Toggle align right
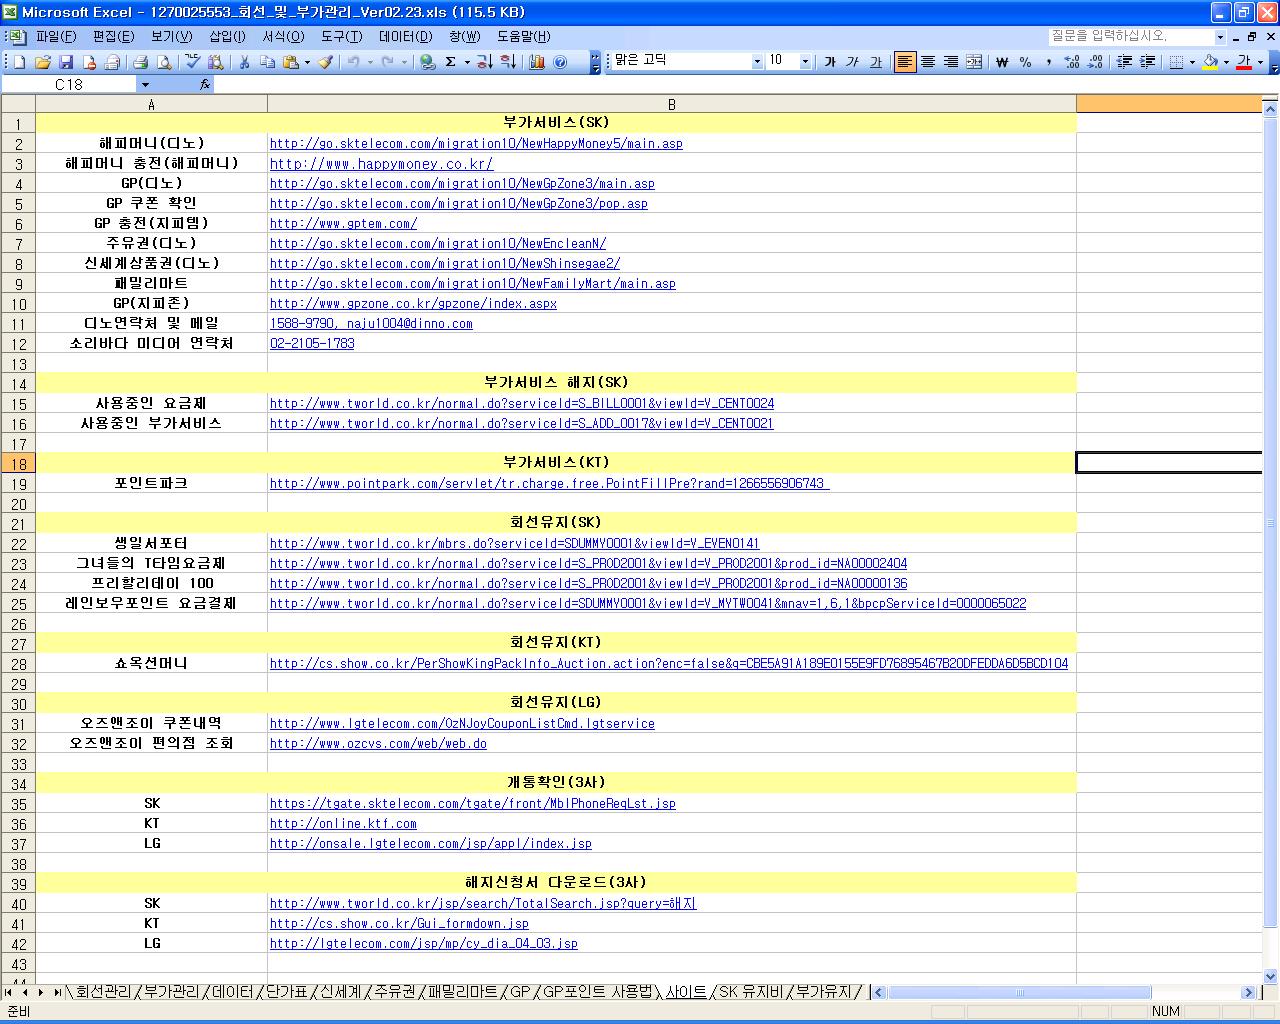This screenshot has width=1280, height=1024. (951, 62)
